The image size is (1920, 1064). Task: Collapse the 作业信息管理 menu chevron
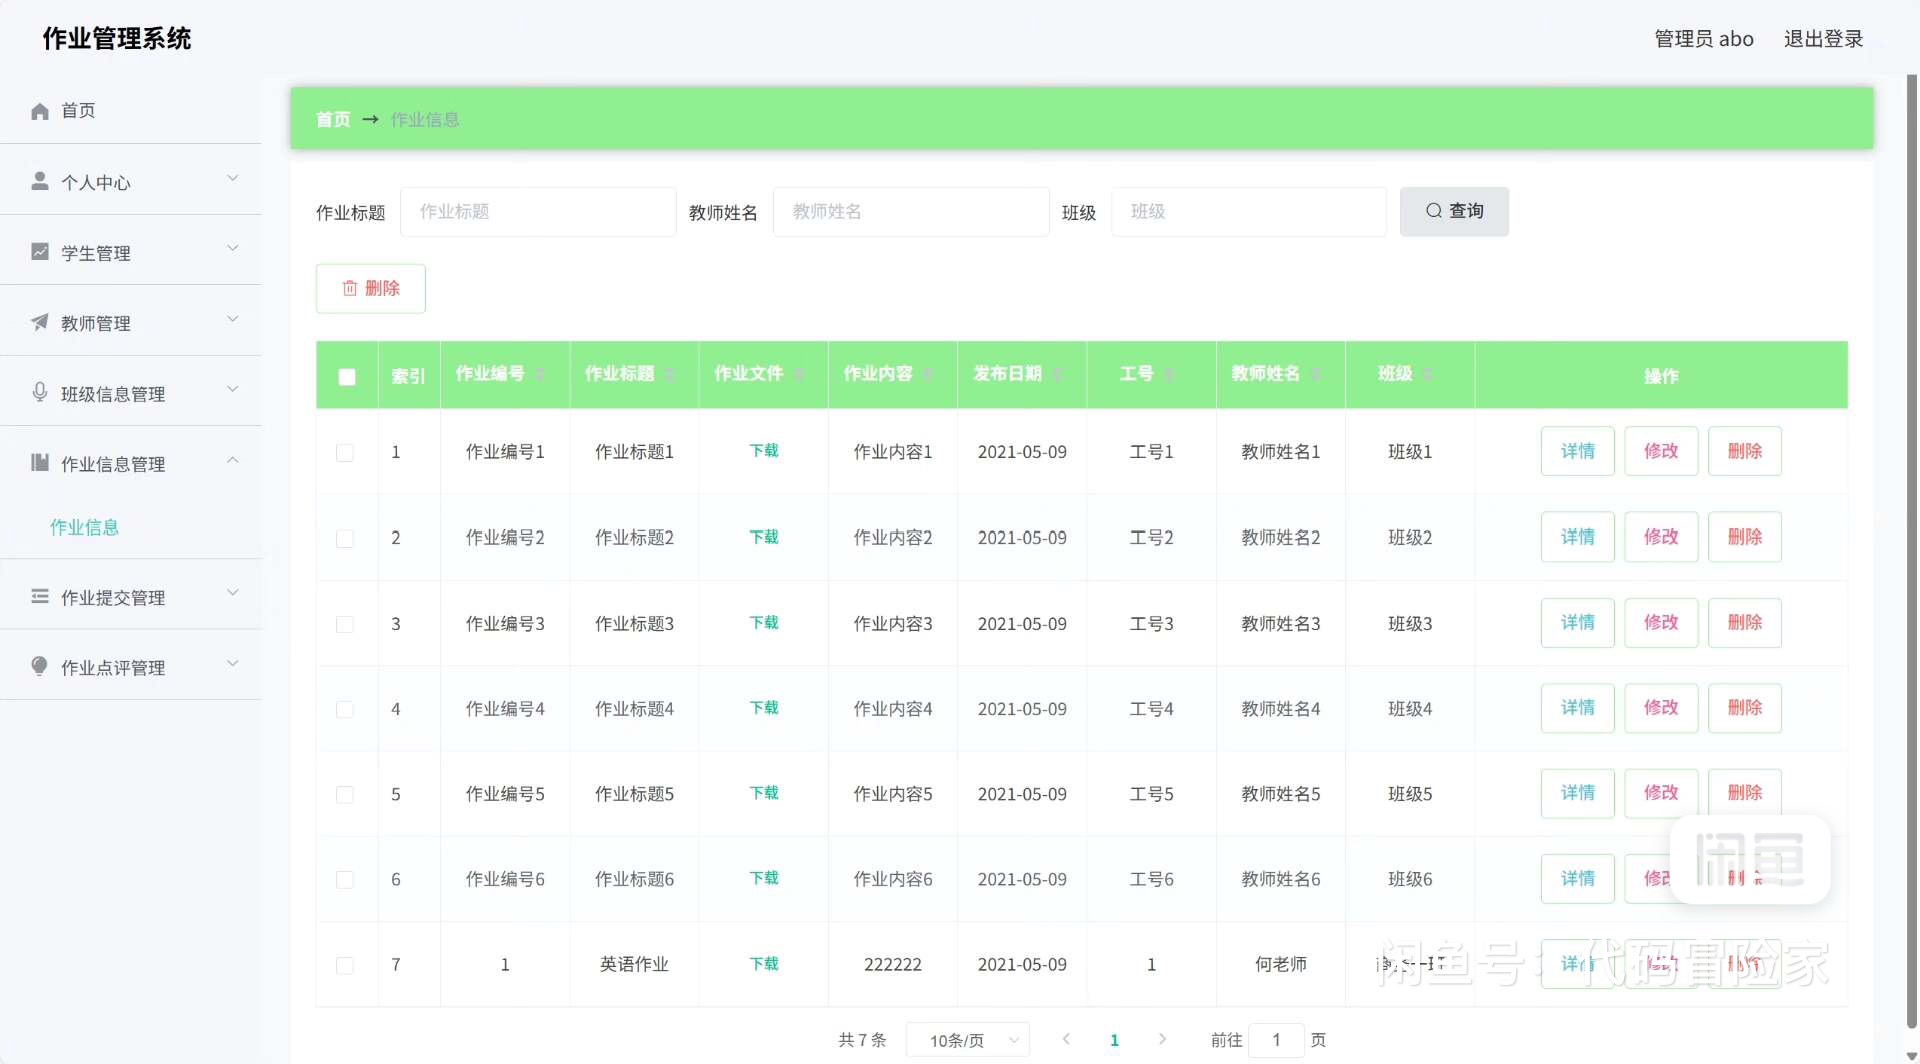(x=233, y=460)
